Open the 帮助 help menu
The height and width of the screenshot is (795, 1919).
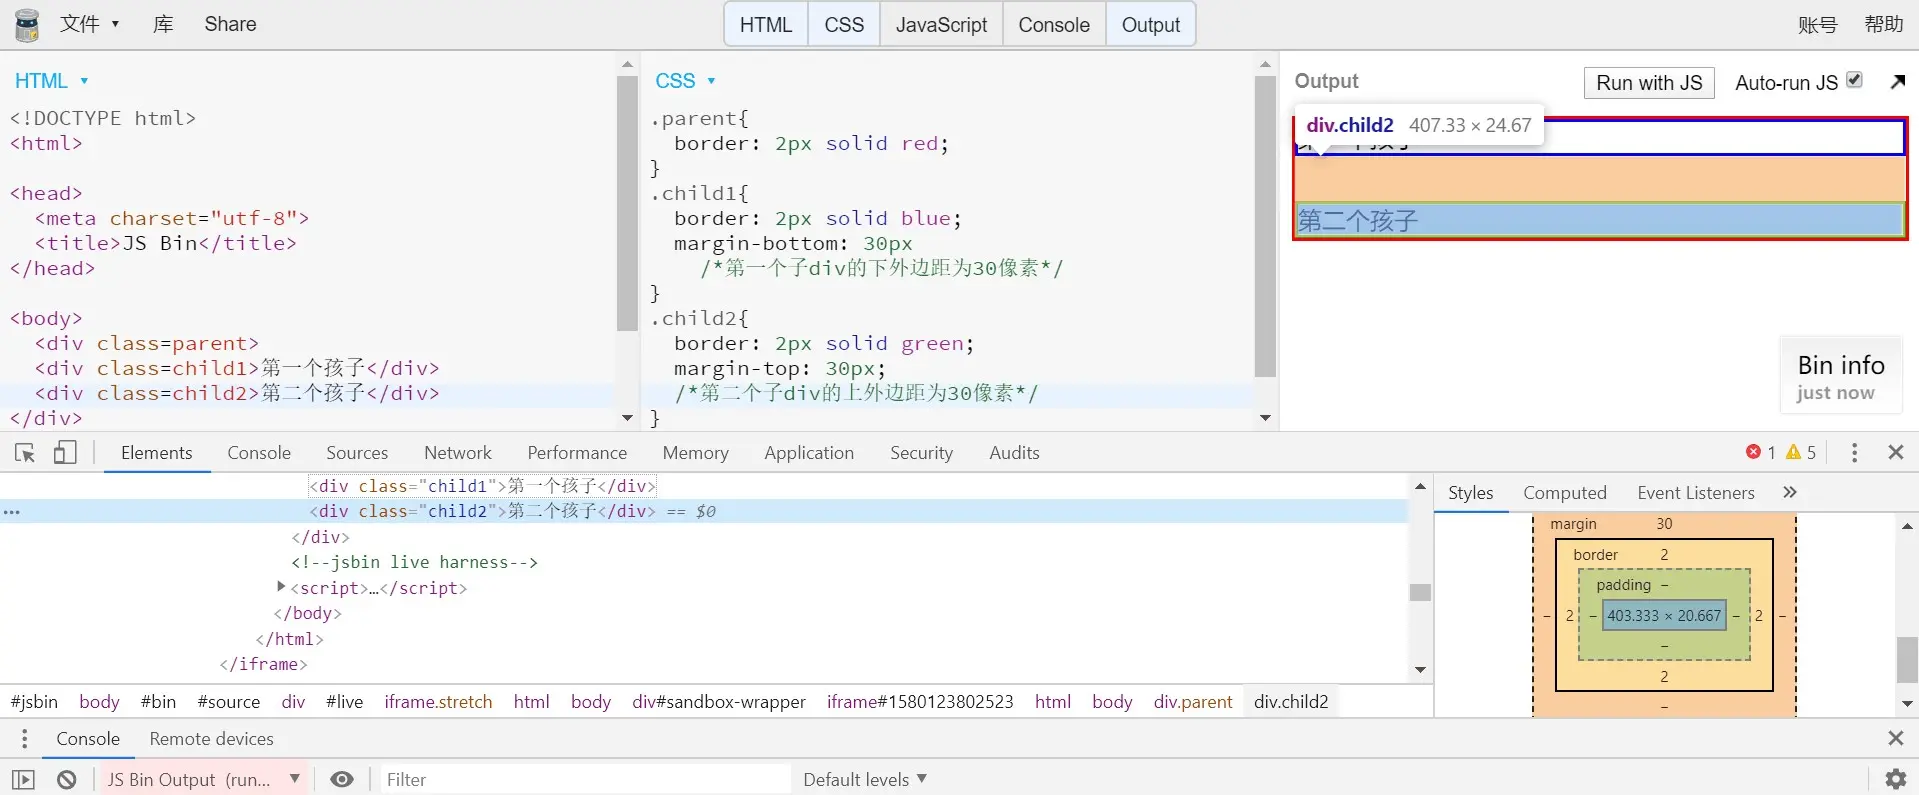coord(1884,24)
